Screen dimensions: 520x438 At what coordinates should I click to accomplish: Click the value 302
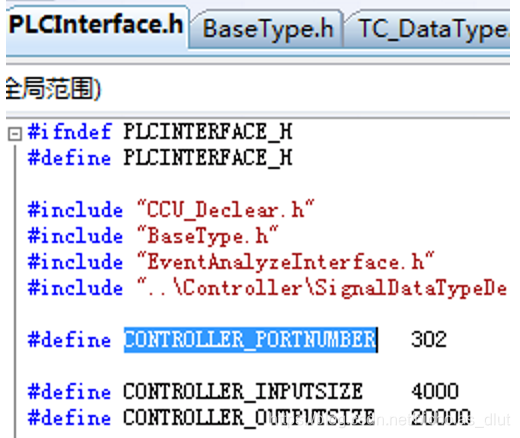click(x=429, y=340)
